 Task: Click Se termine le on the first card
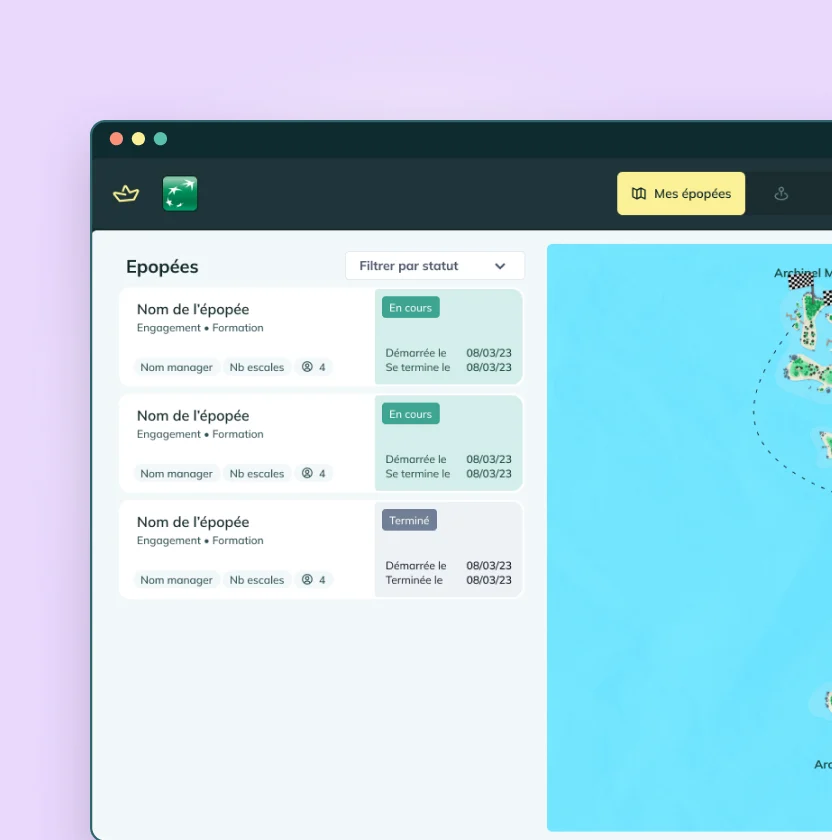(x=418, y=368)
